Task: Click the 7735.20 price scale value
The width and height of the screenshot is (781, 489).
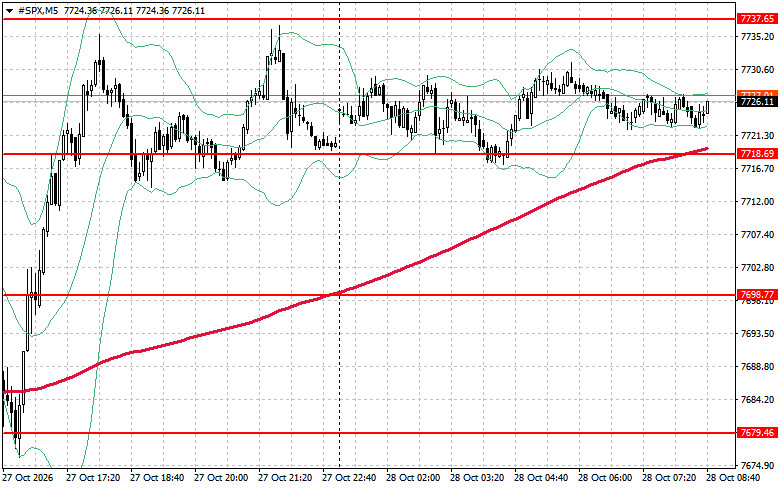Action: [758, 37]
